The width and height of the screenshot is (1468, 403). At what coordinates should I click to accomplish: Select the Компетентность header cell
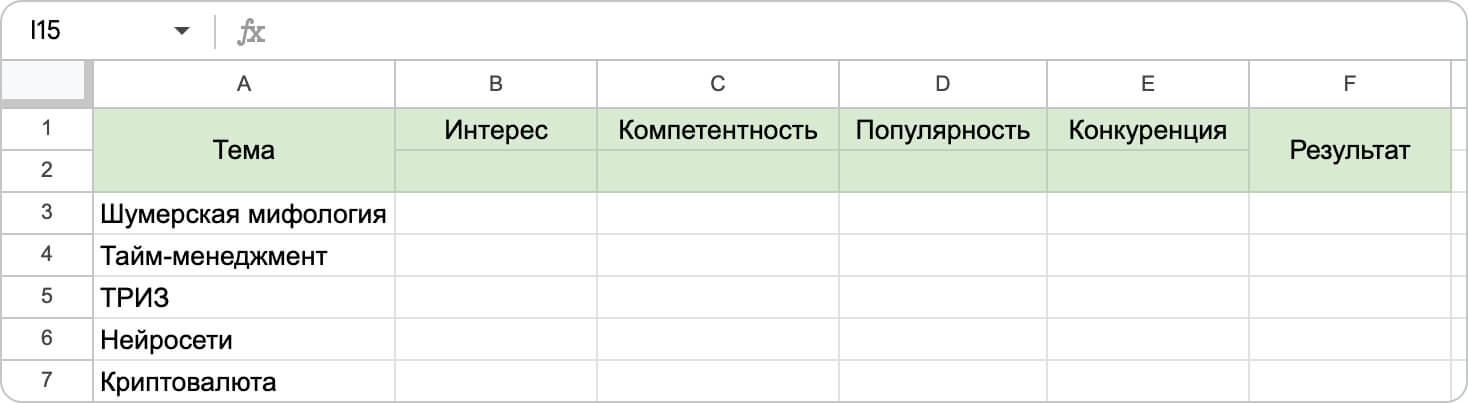tap(718, 130)
